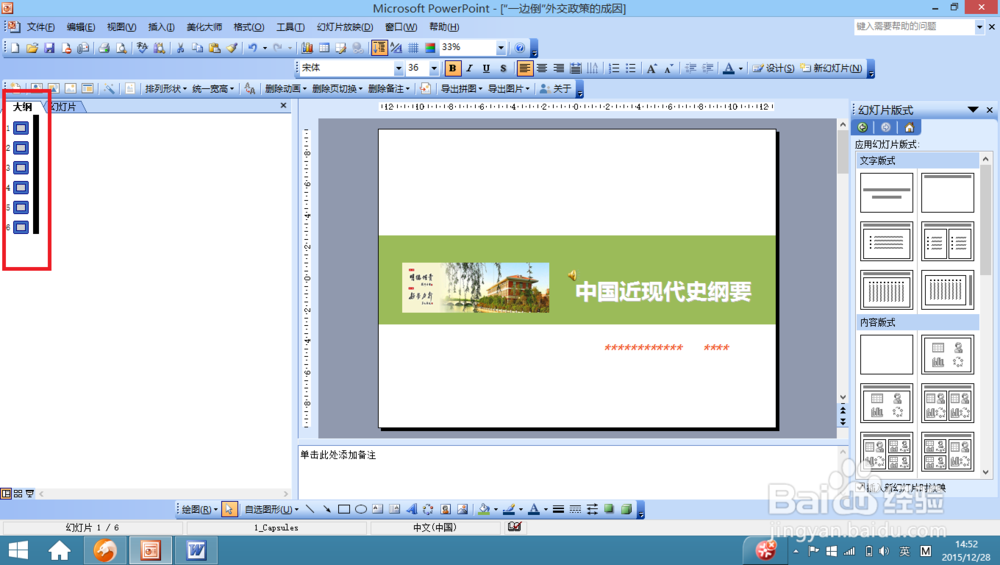Image resolution: width=1000 pixels, height=565 pixels.
Task: Open the 格式 menu
Action: tap(249, 27)
